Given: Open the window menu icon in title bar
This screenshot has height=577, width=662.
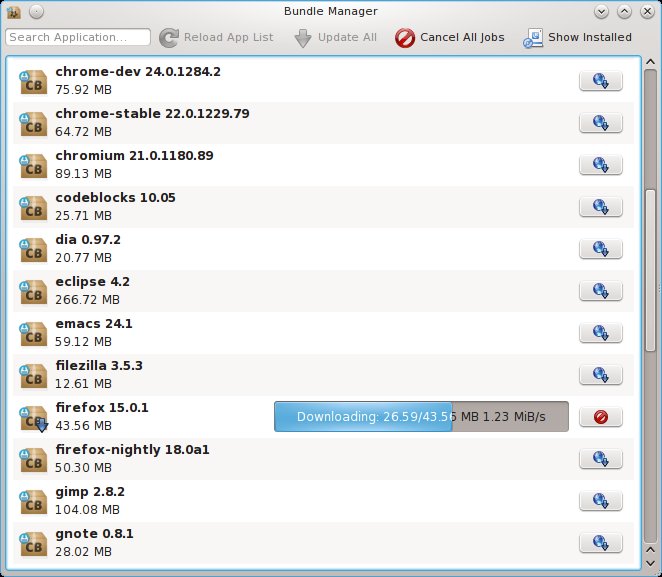Looking at the screenshot, I should click(x=14, y=11).
